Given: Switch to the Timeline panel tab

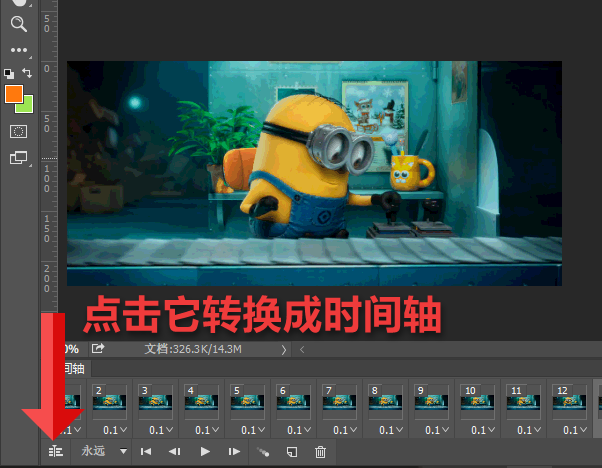Looking at the screenshot, I should pos(73,369).
